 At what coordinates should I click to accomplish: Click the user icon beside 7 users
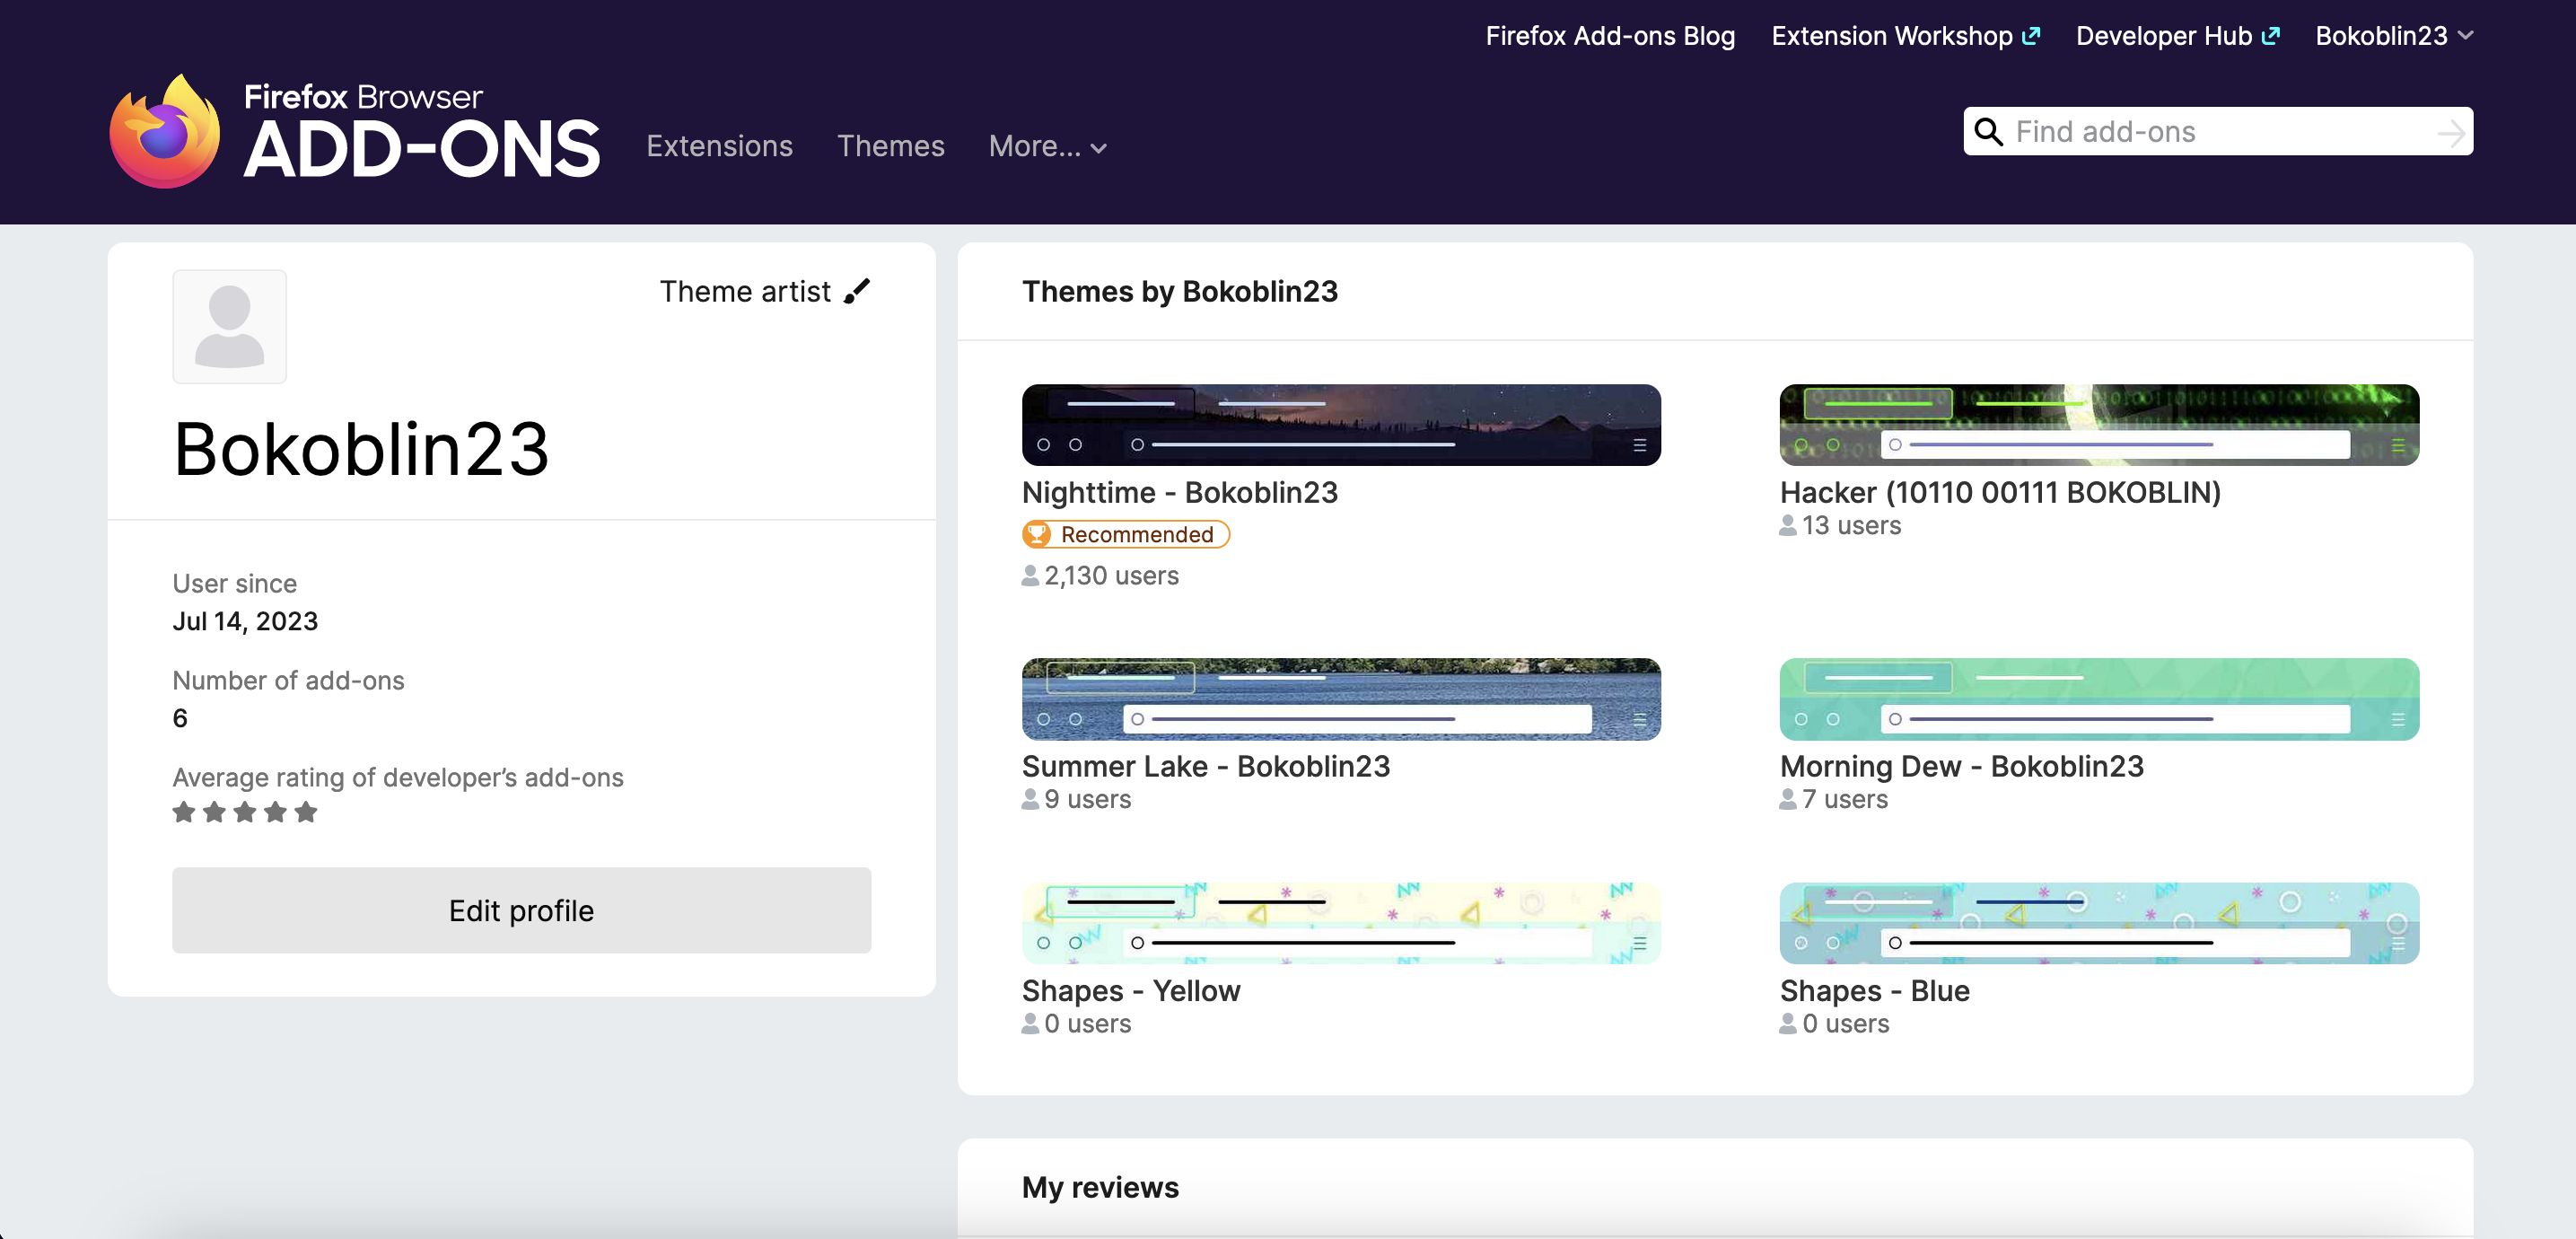pos(1788,799)
